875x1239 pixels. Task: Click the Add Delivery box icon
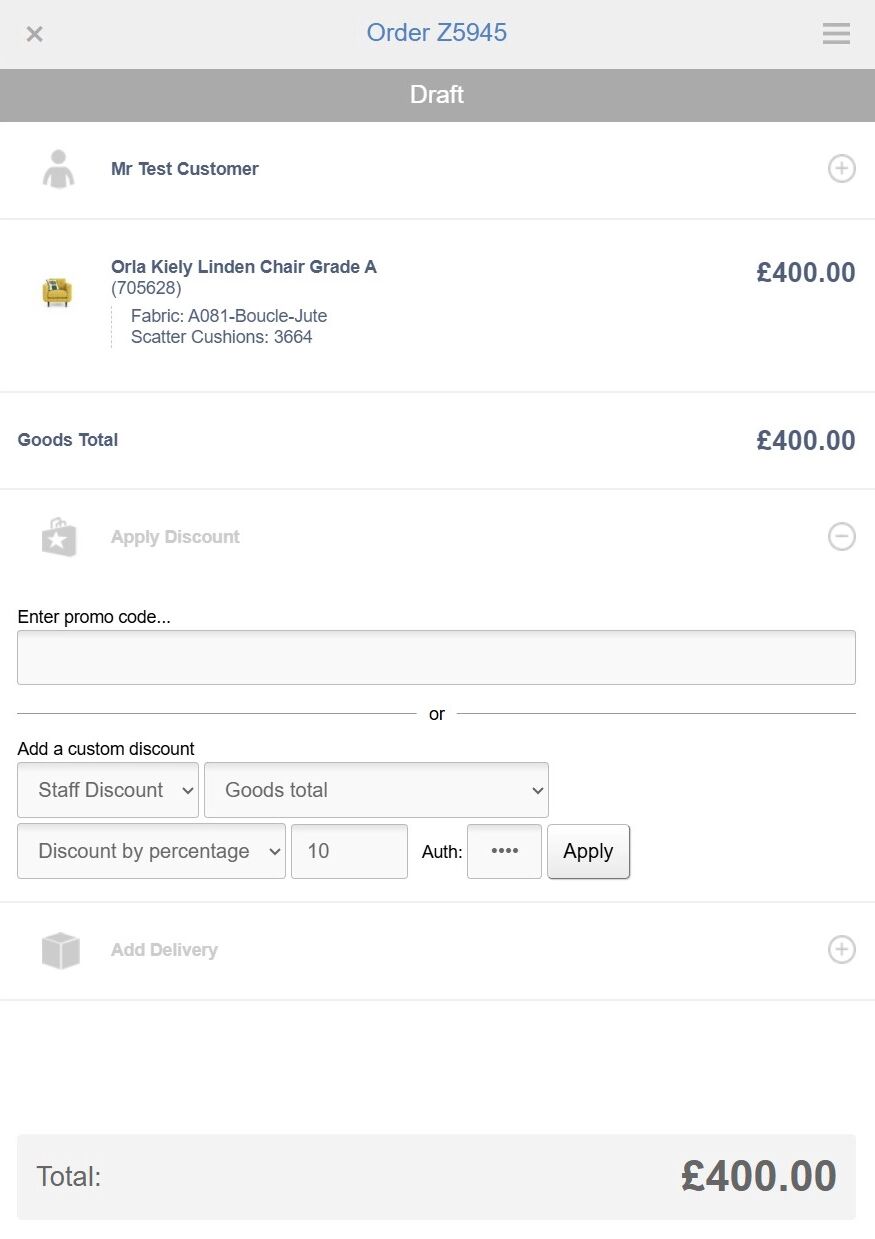(60, 950)
